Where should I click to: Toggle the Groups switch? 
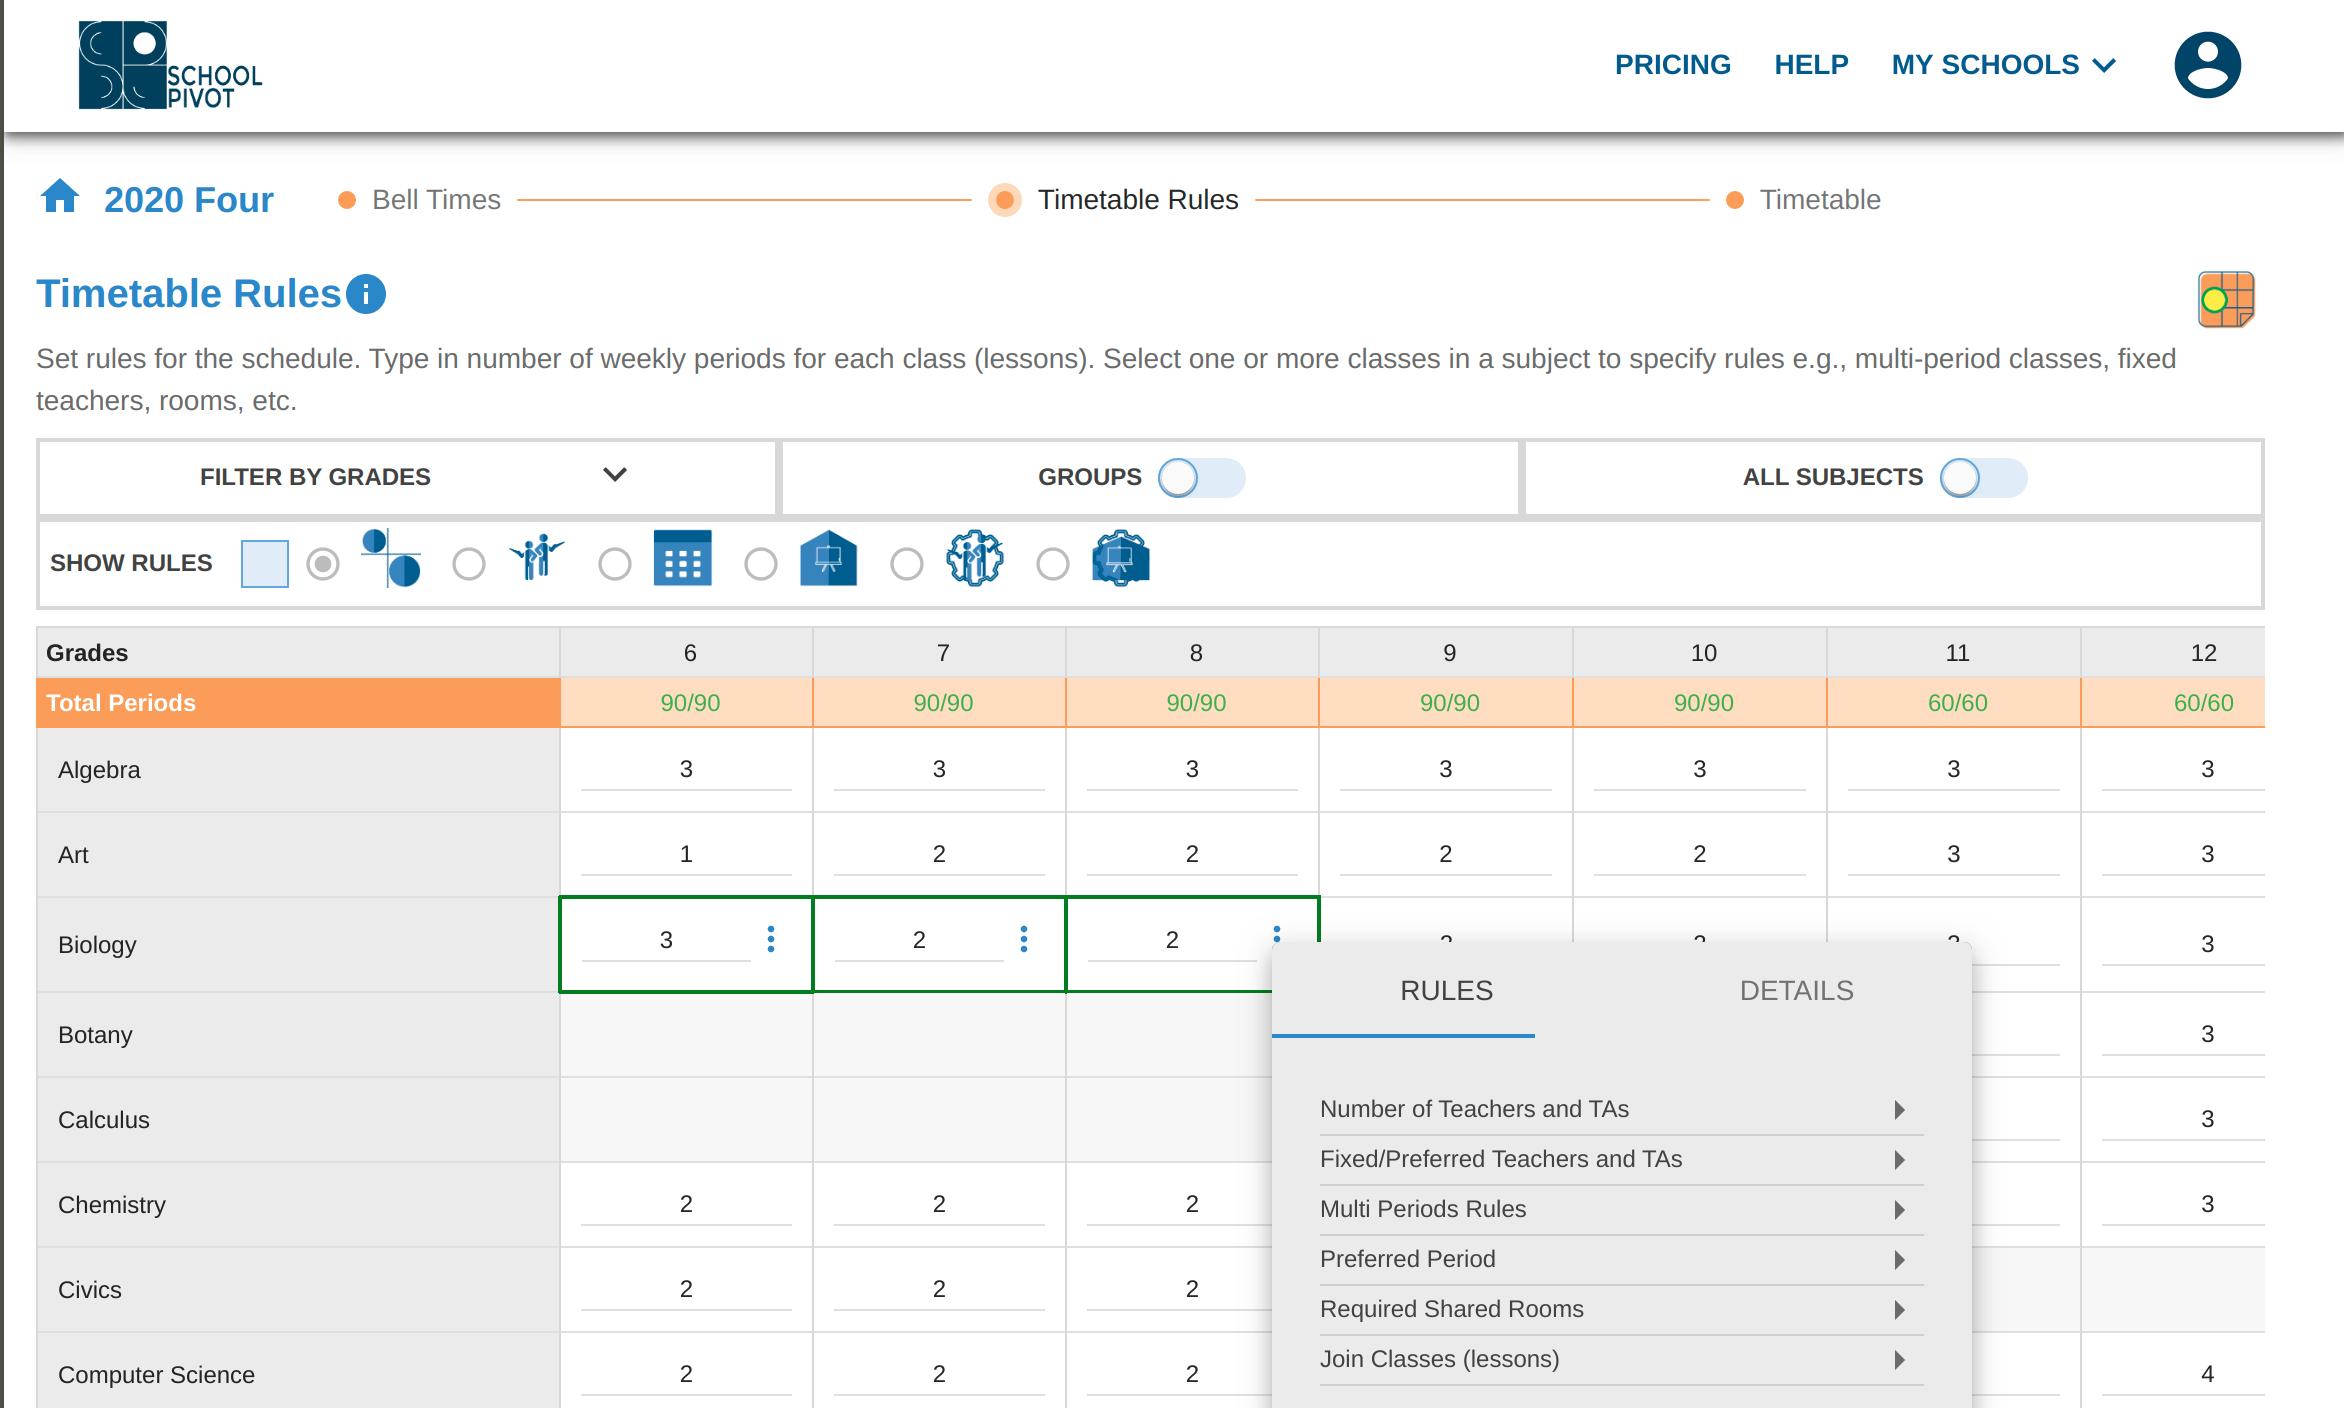coord(1201,478)
